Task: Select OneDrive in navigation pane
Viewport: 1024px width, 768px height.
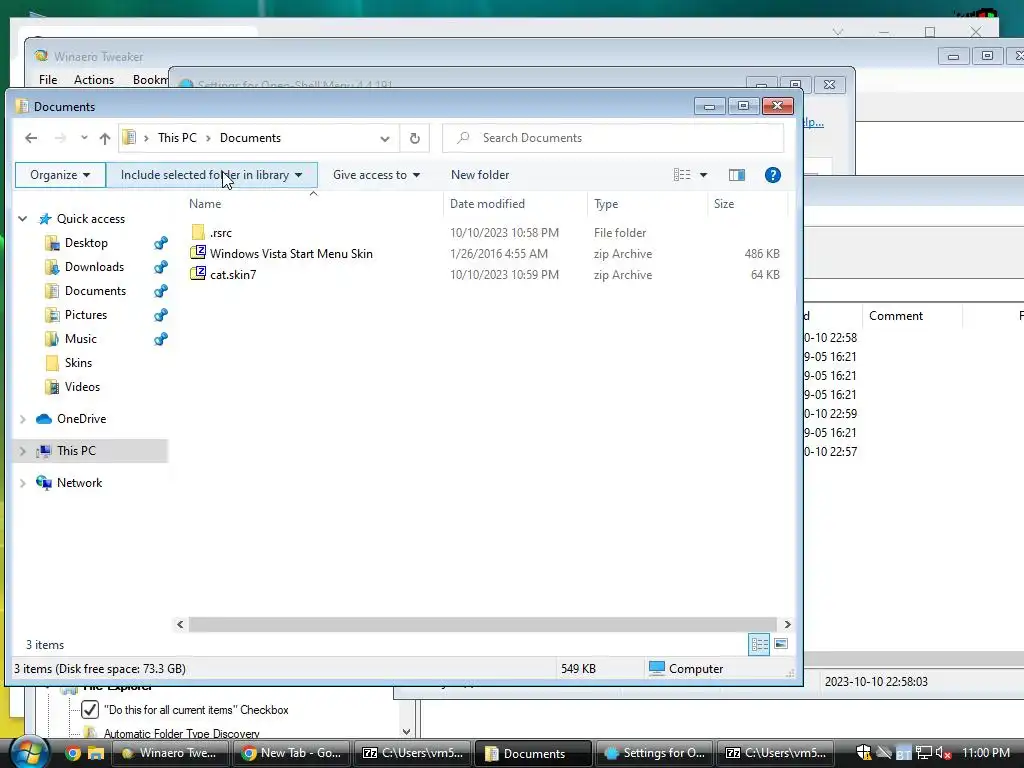Action: point(81,419)
